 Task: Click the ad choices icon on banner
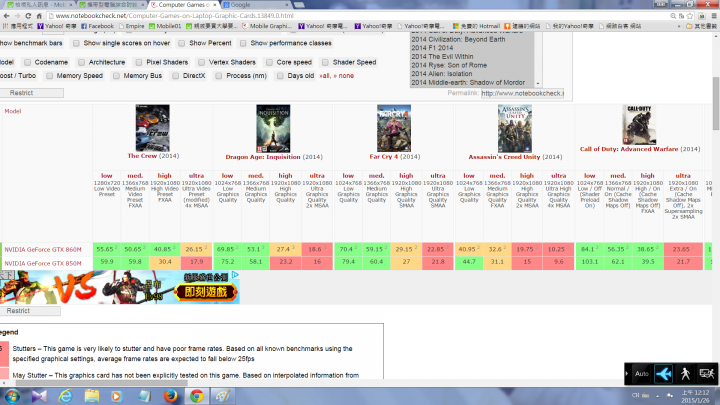pos(235,275)
